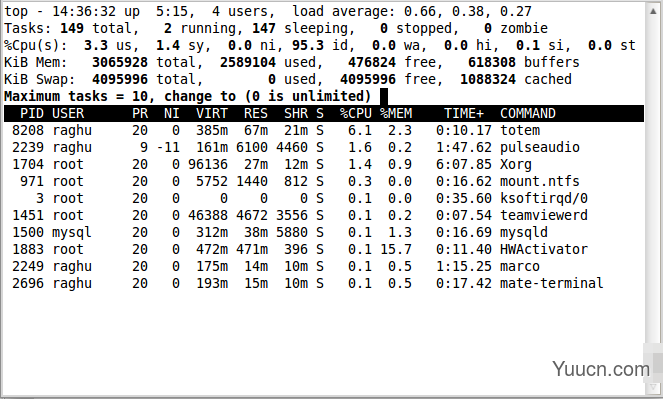Click PID 2696

coord(28,283)
